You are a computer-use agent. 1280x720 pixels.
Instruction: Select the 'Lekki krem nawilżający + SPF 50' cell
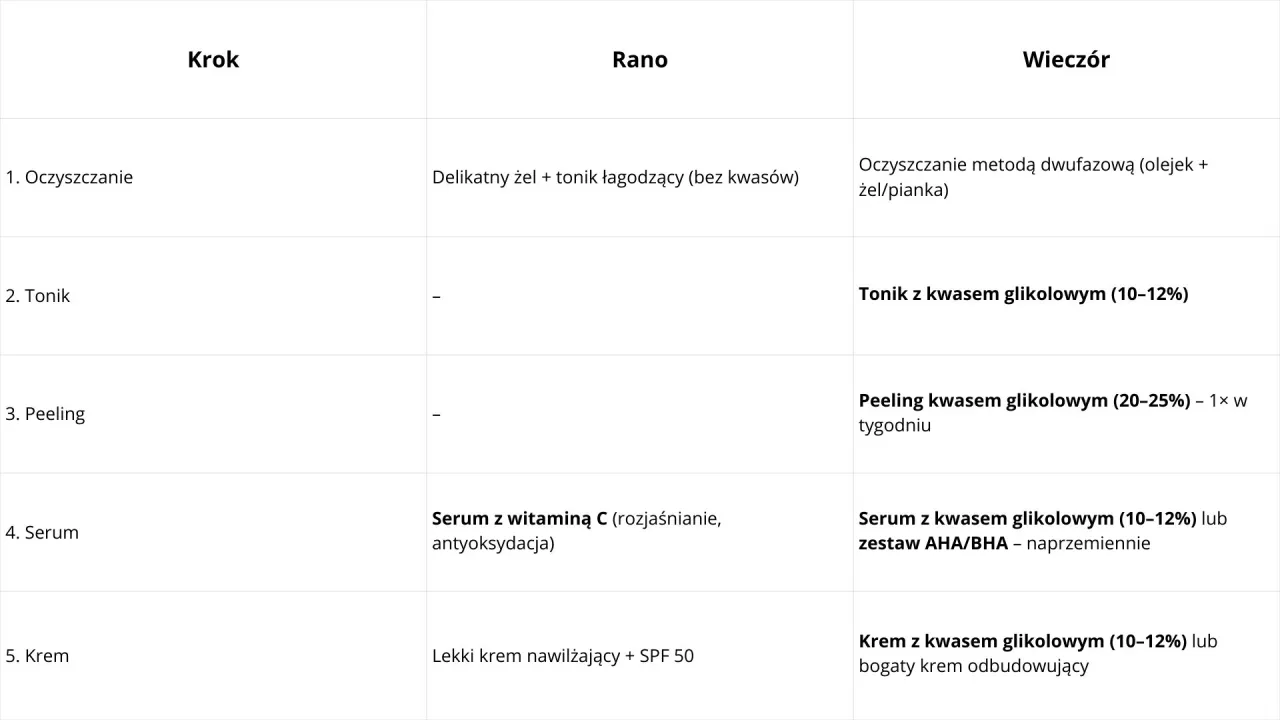[563, 656]
